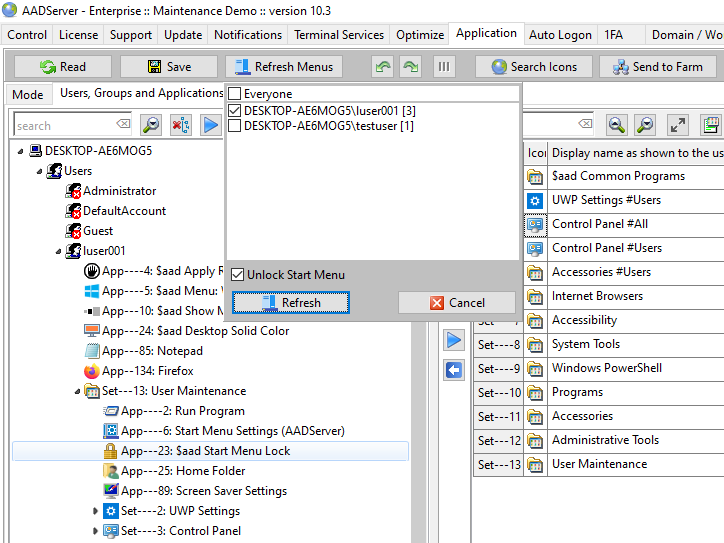Collapse the Users tree node
The height and width of the screenshot is (543, 724).
(x=41, y=171)
